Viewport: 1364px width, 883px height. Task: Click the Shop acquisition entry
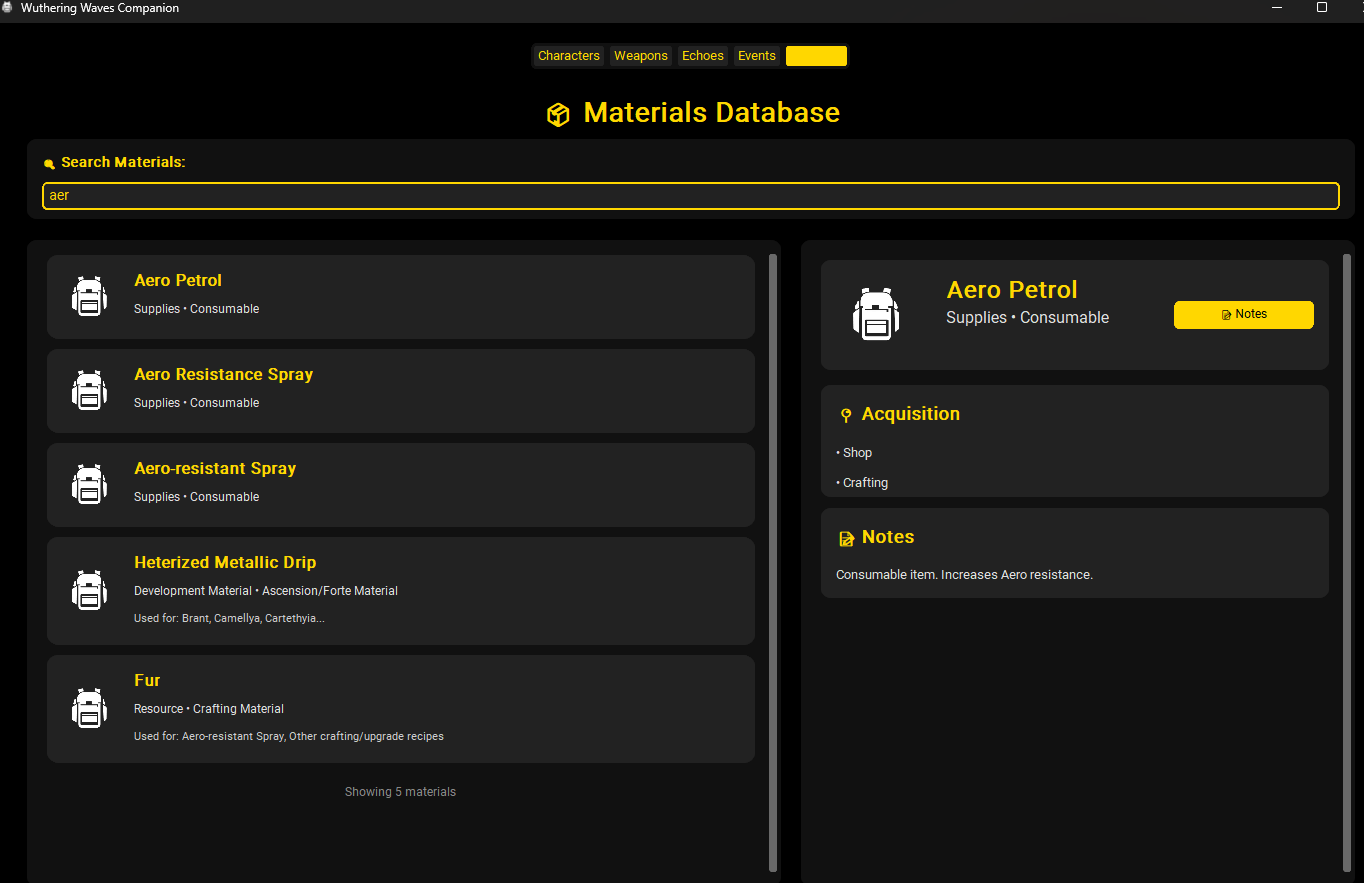(854, 453)
